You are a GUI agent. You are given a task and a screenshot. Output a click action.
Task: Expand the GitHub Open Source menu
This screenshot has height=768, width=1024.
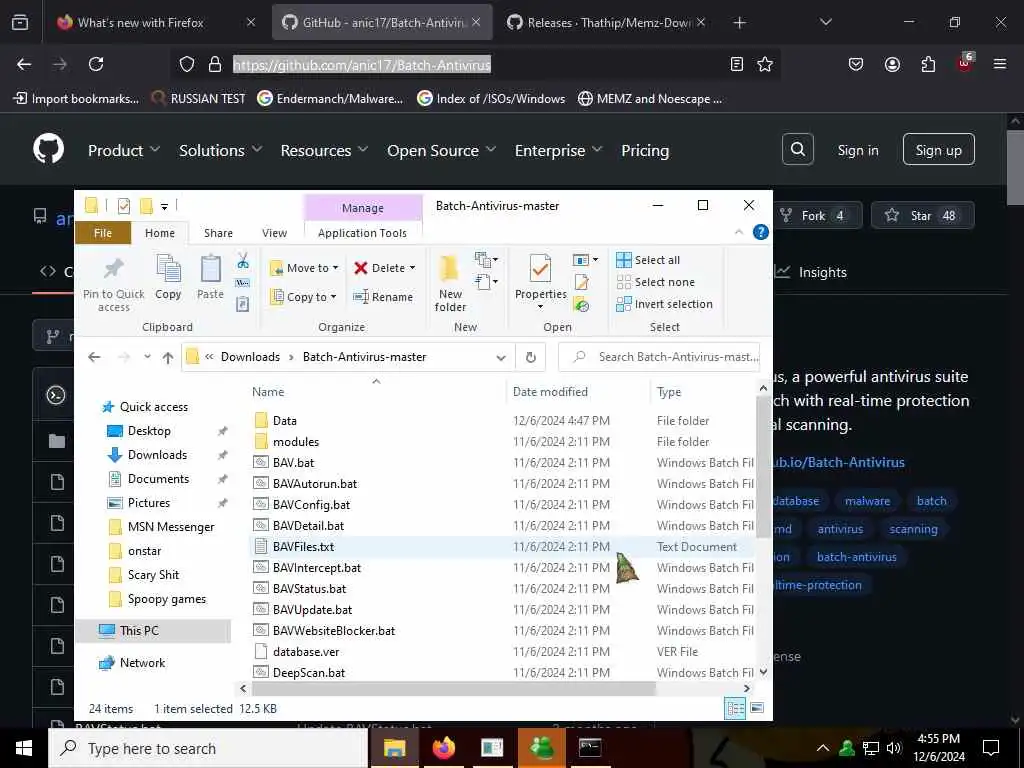(441, 150)
